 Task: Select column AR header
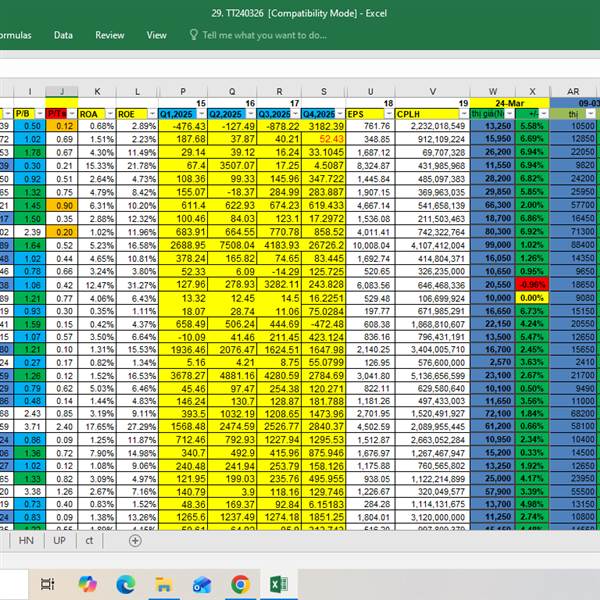573,91
